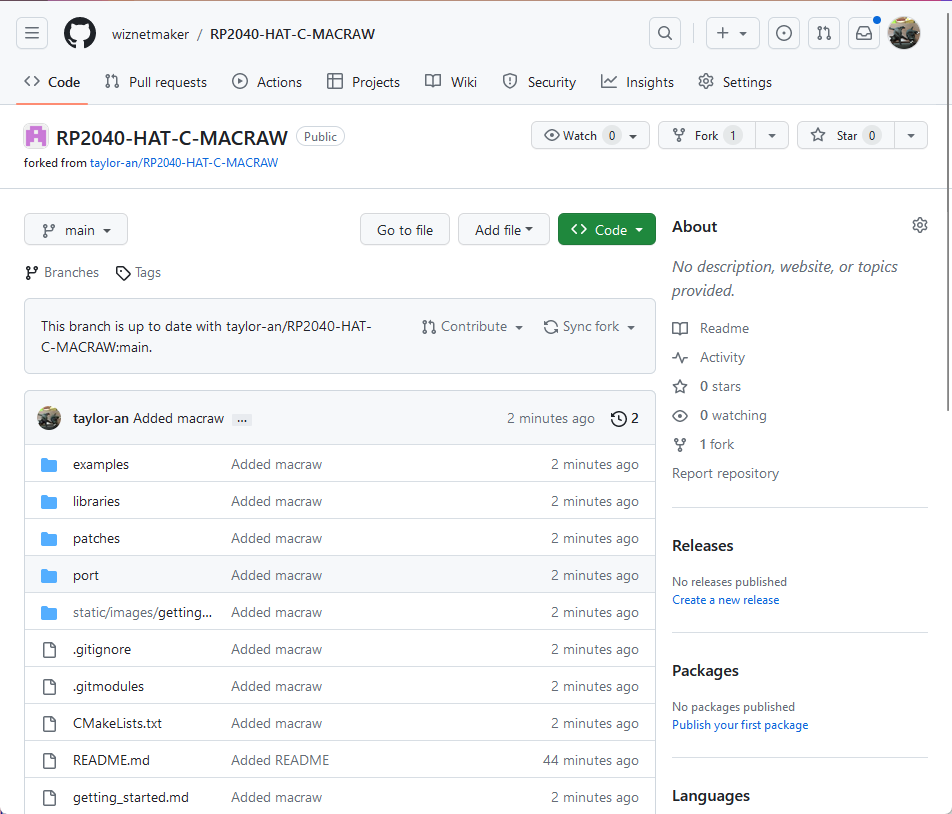Click the wiznetmaker owner link

151,34
